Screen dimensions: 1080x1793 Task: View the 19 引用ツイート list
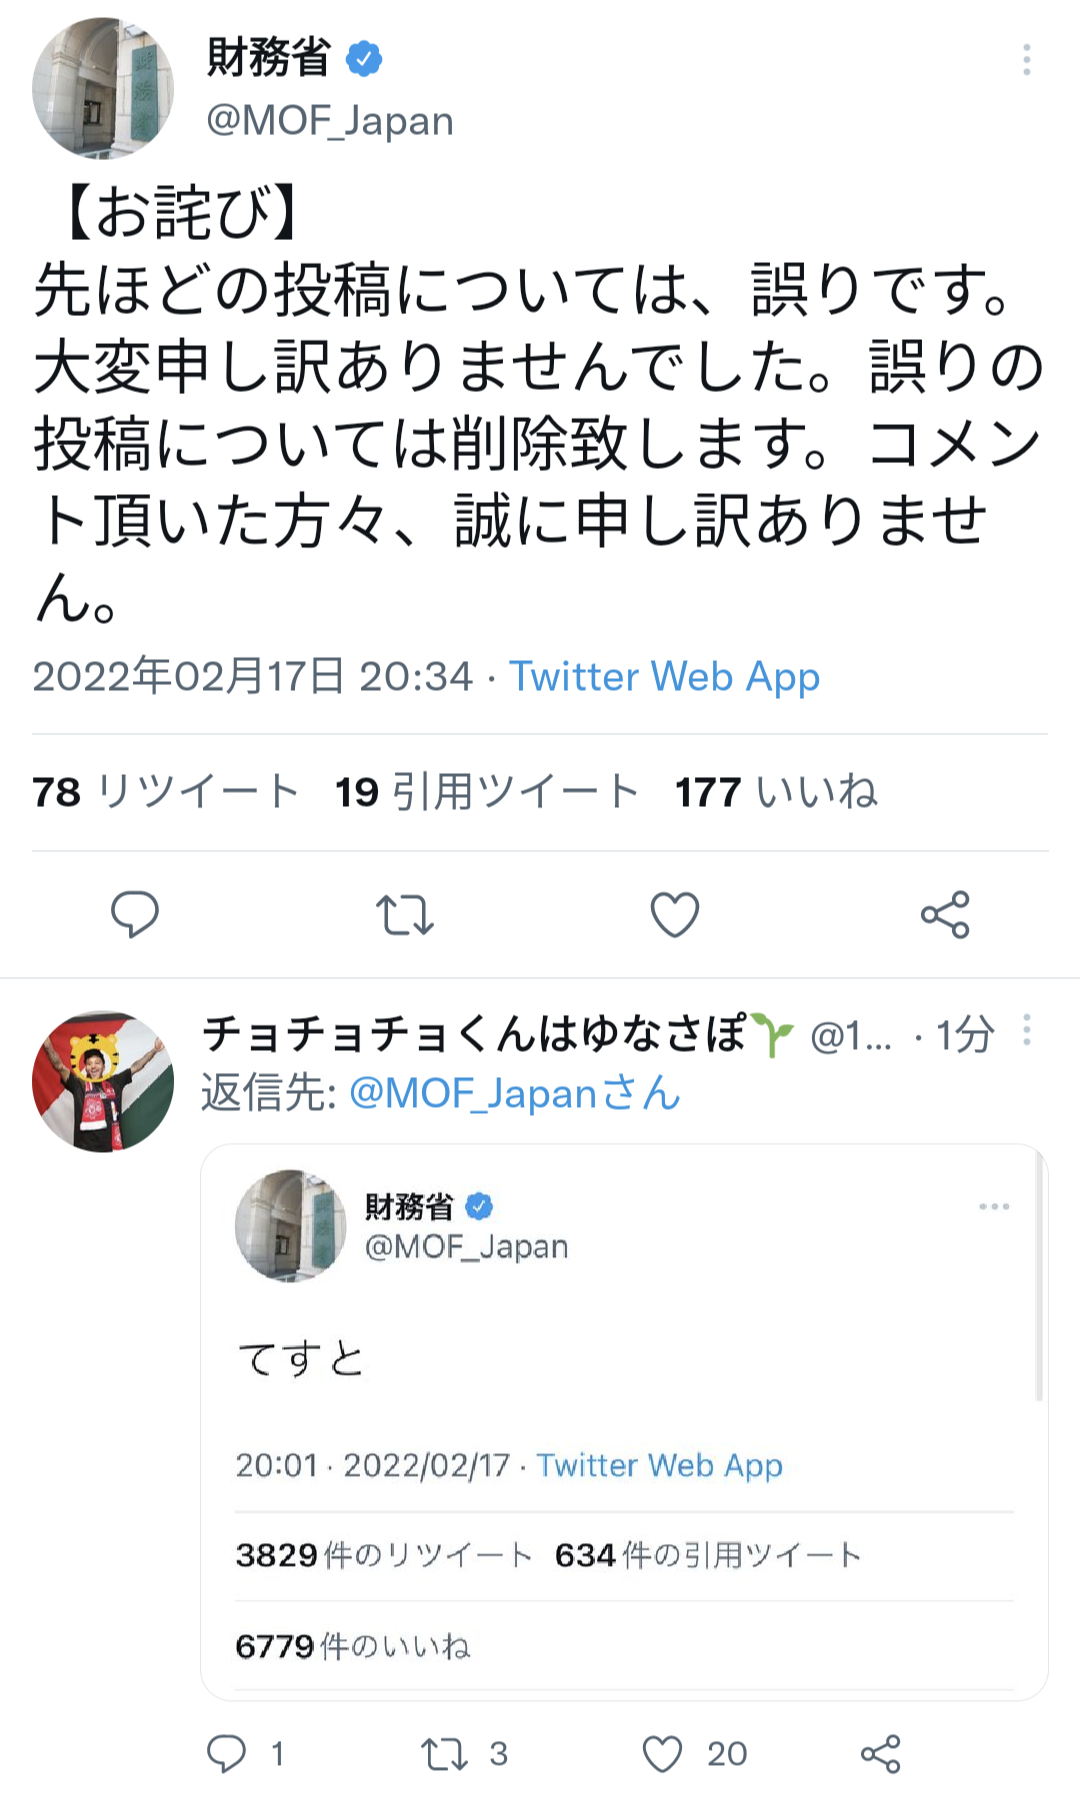pos(487,792)
